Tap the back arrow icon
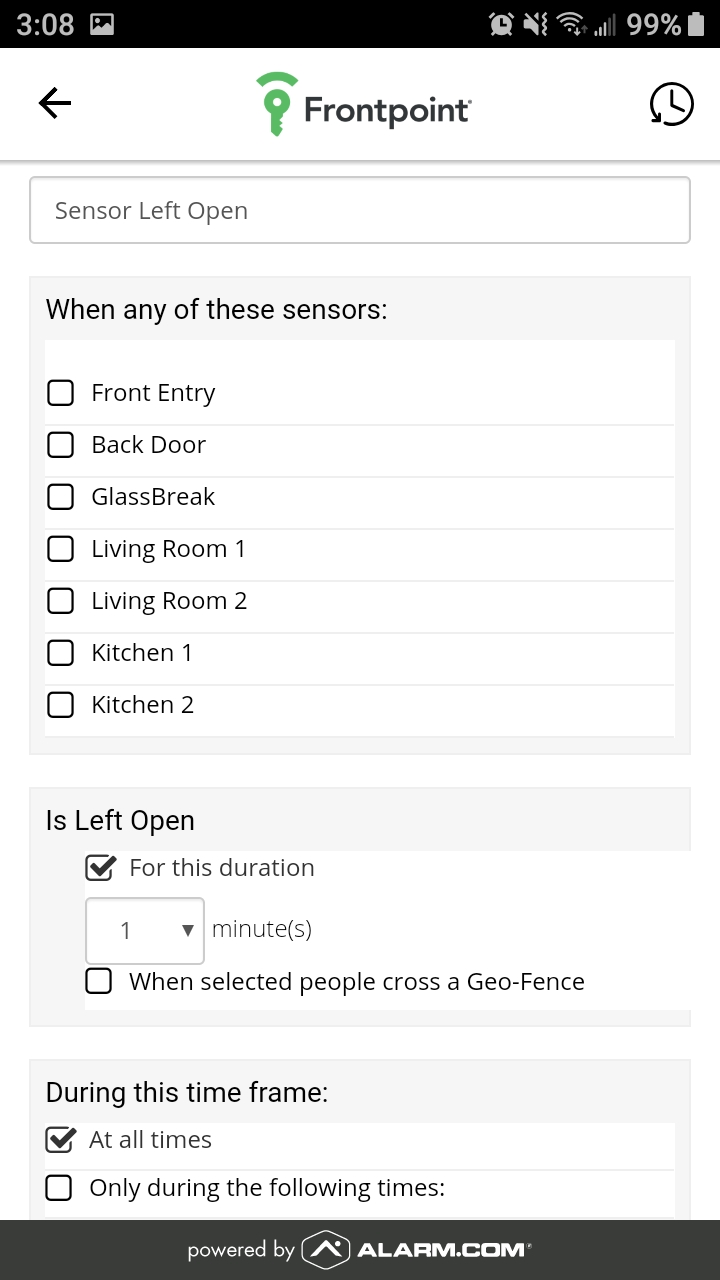This screenshot has width=720, height=1280. 55,103
